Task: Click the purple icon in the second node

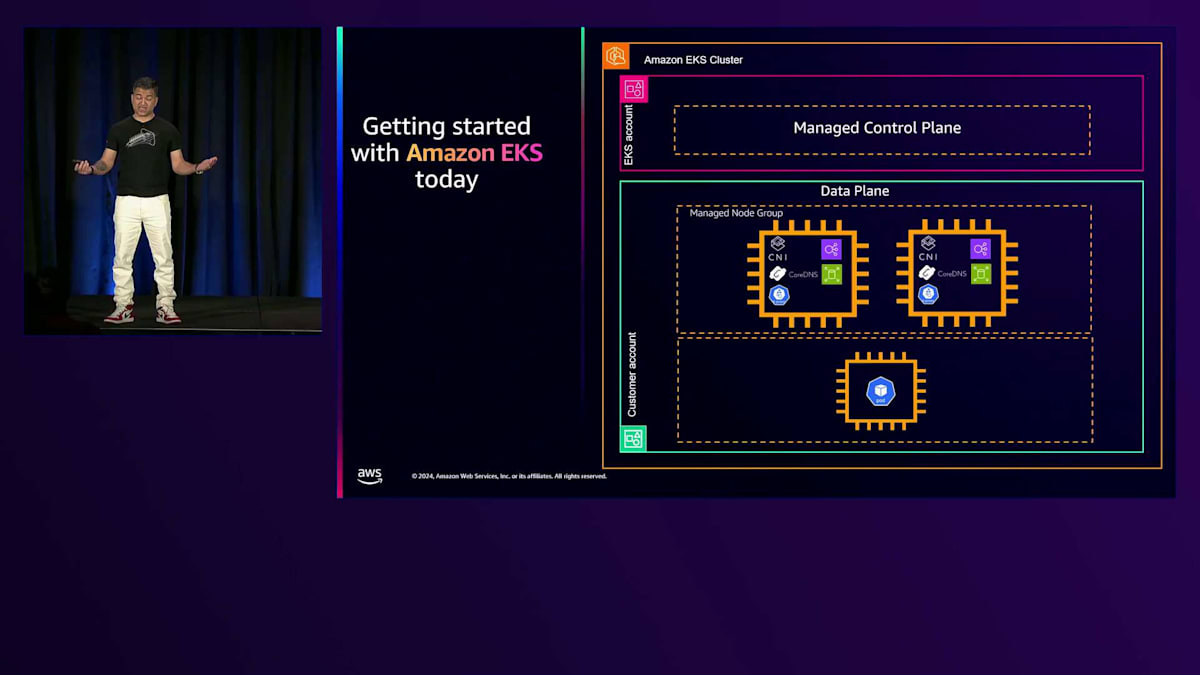Action: click(x=981, y=250)
